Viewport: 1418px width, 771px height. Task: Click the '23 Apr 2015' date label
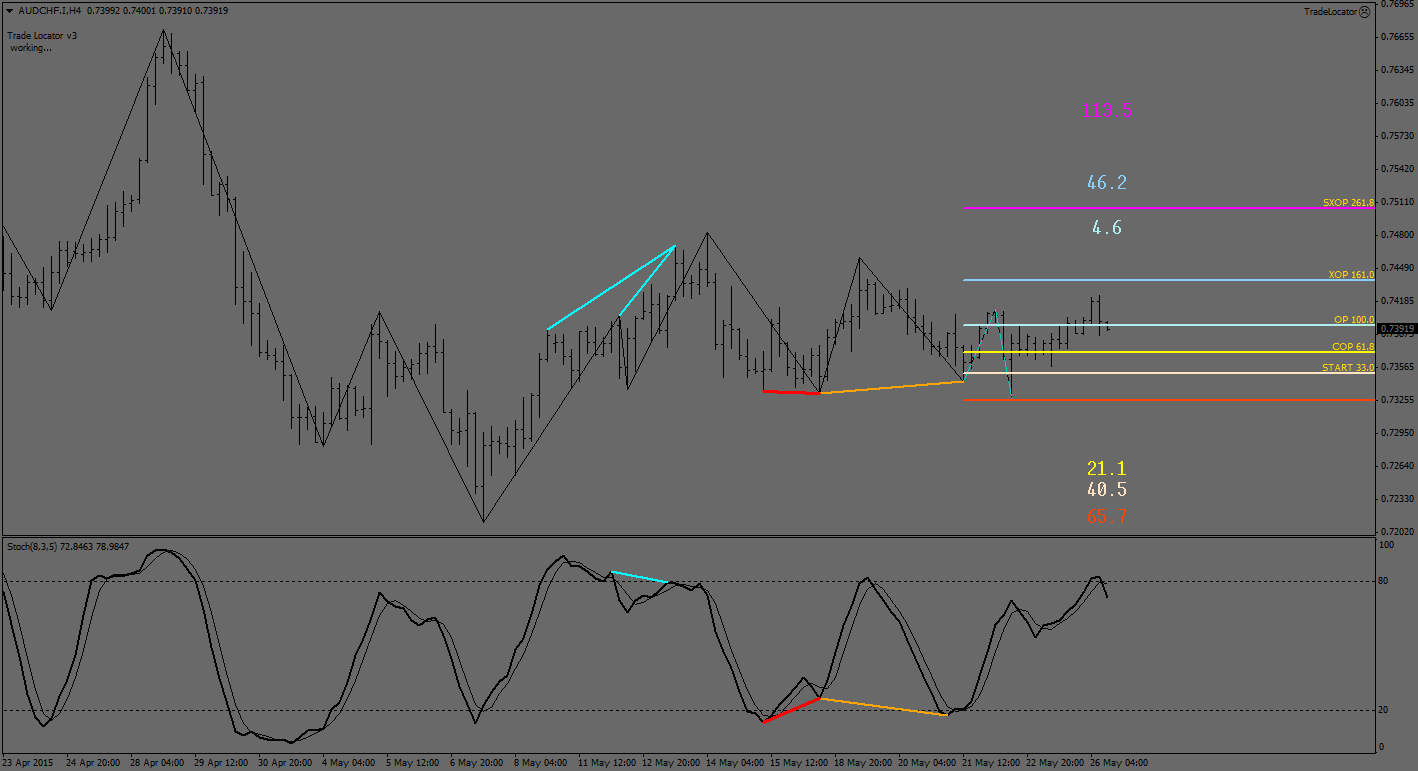pyautogui.click(x=27, y=762)
